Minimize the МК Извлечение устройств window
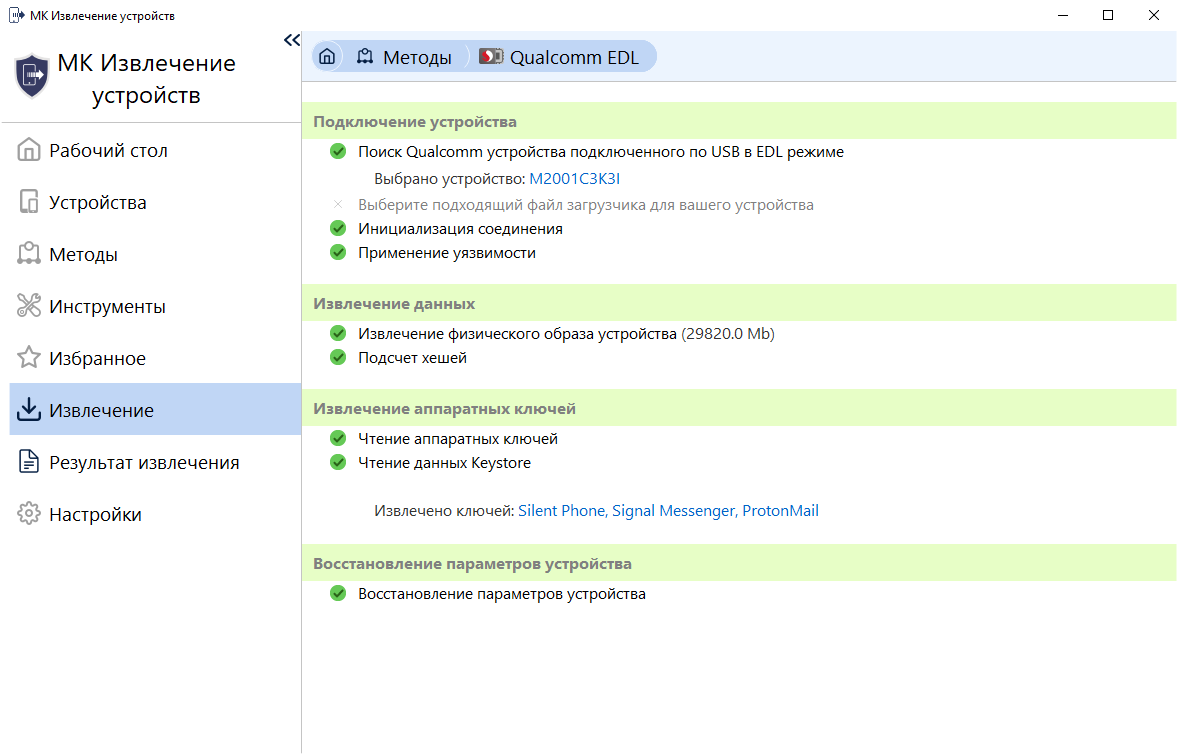This screenshot has width=1178, height=755. 1062,15
